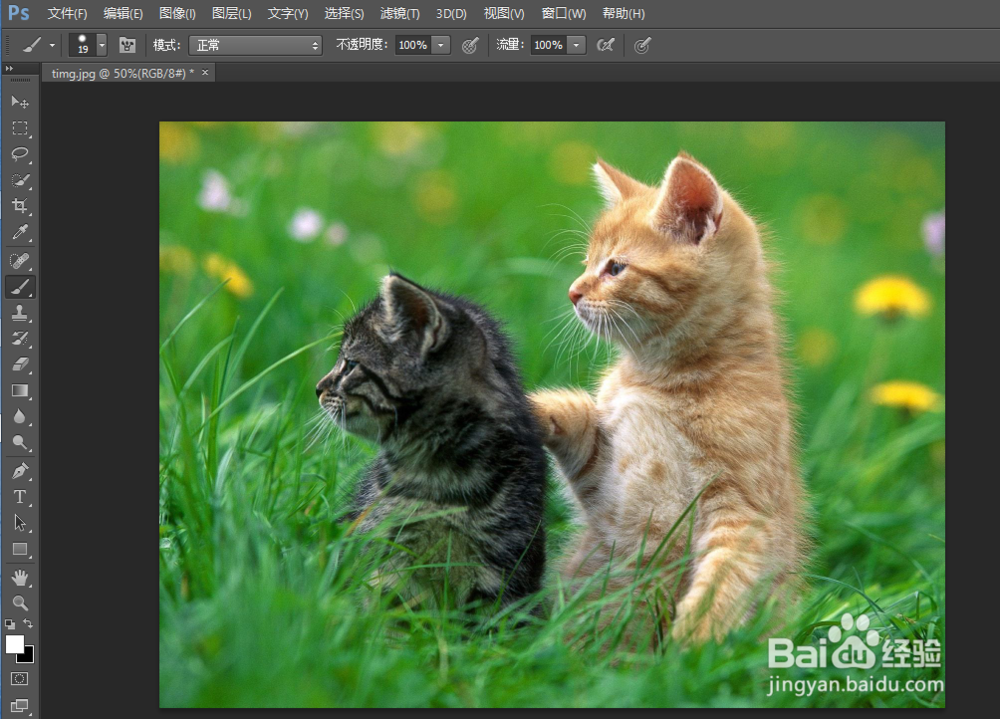The image size is (1000, 719).
Task: Click the opacity value field 100%
Action: (x=413, y=45)
